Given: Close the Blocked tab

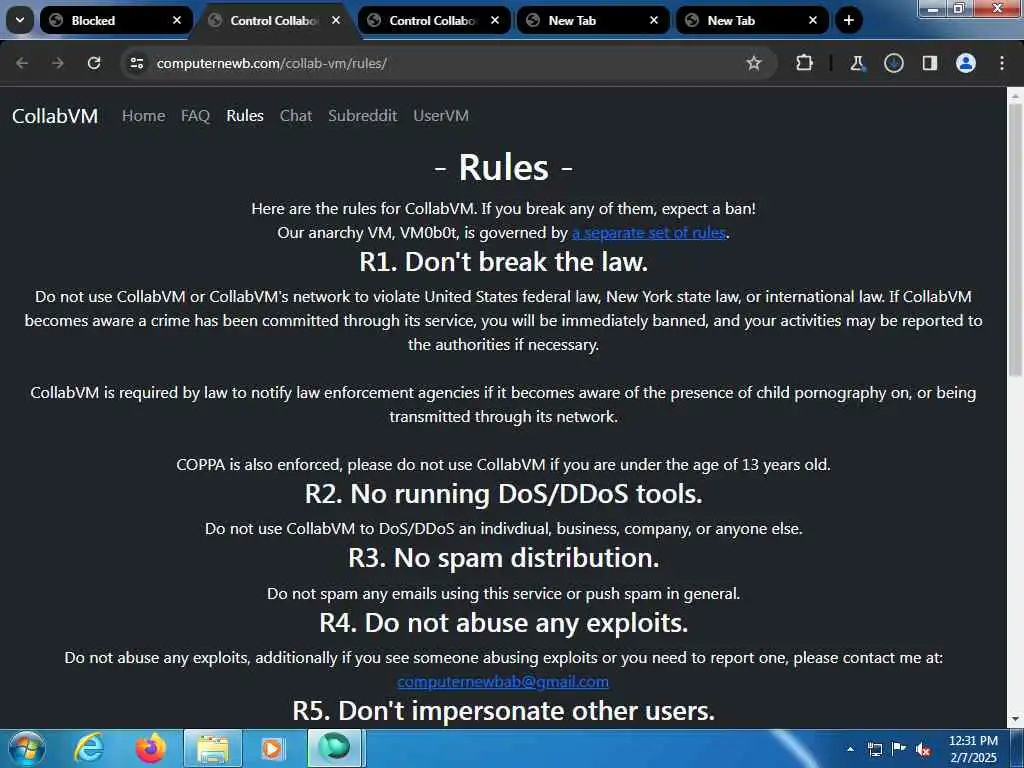Looking at the screenshot, I should pyautogui.click(x=177, y=20).
